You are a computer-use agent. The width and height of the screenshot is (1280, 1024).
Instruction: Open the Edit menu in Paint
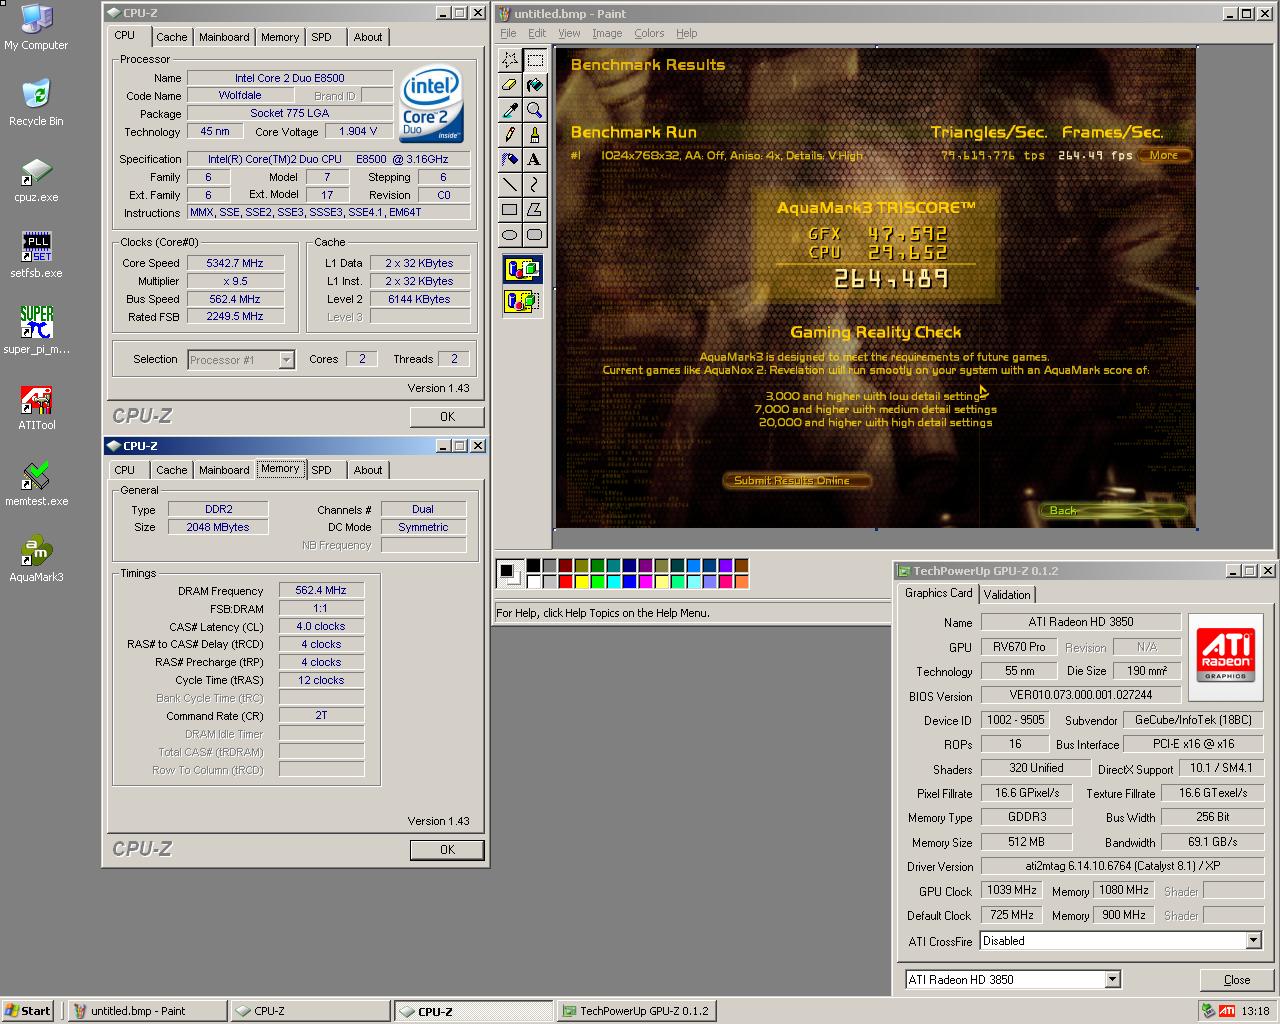click(537, 33)
